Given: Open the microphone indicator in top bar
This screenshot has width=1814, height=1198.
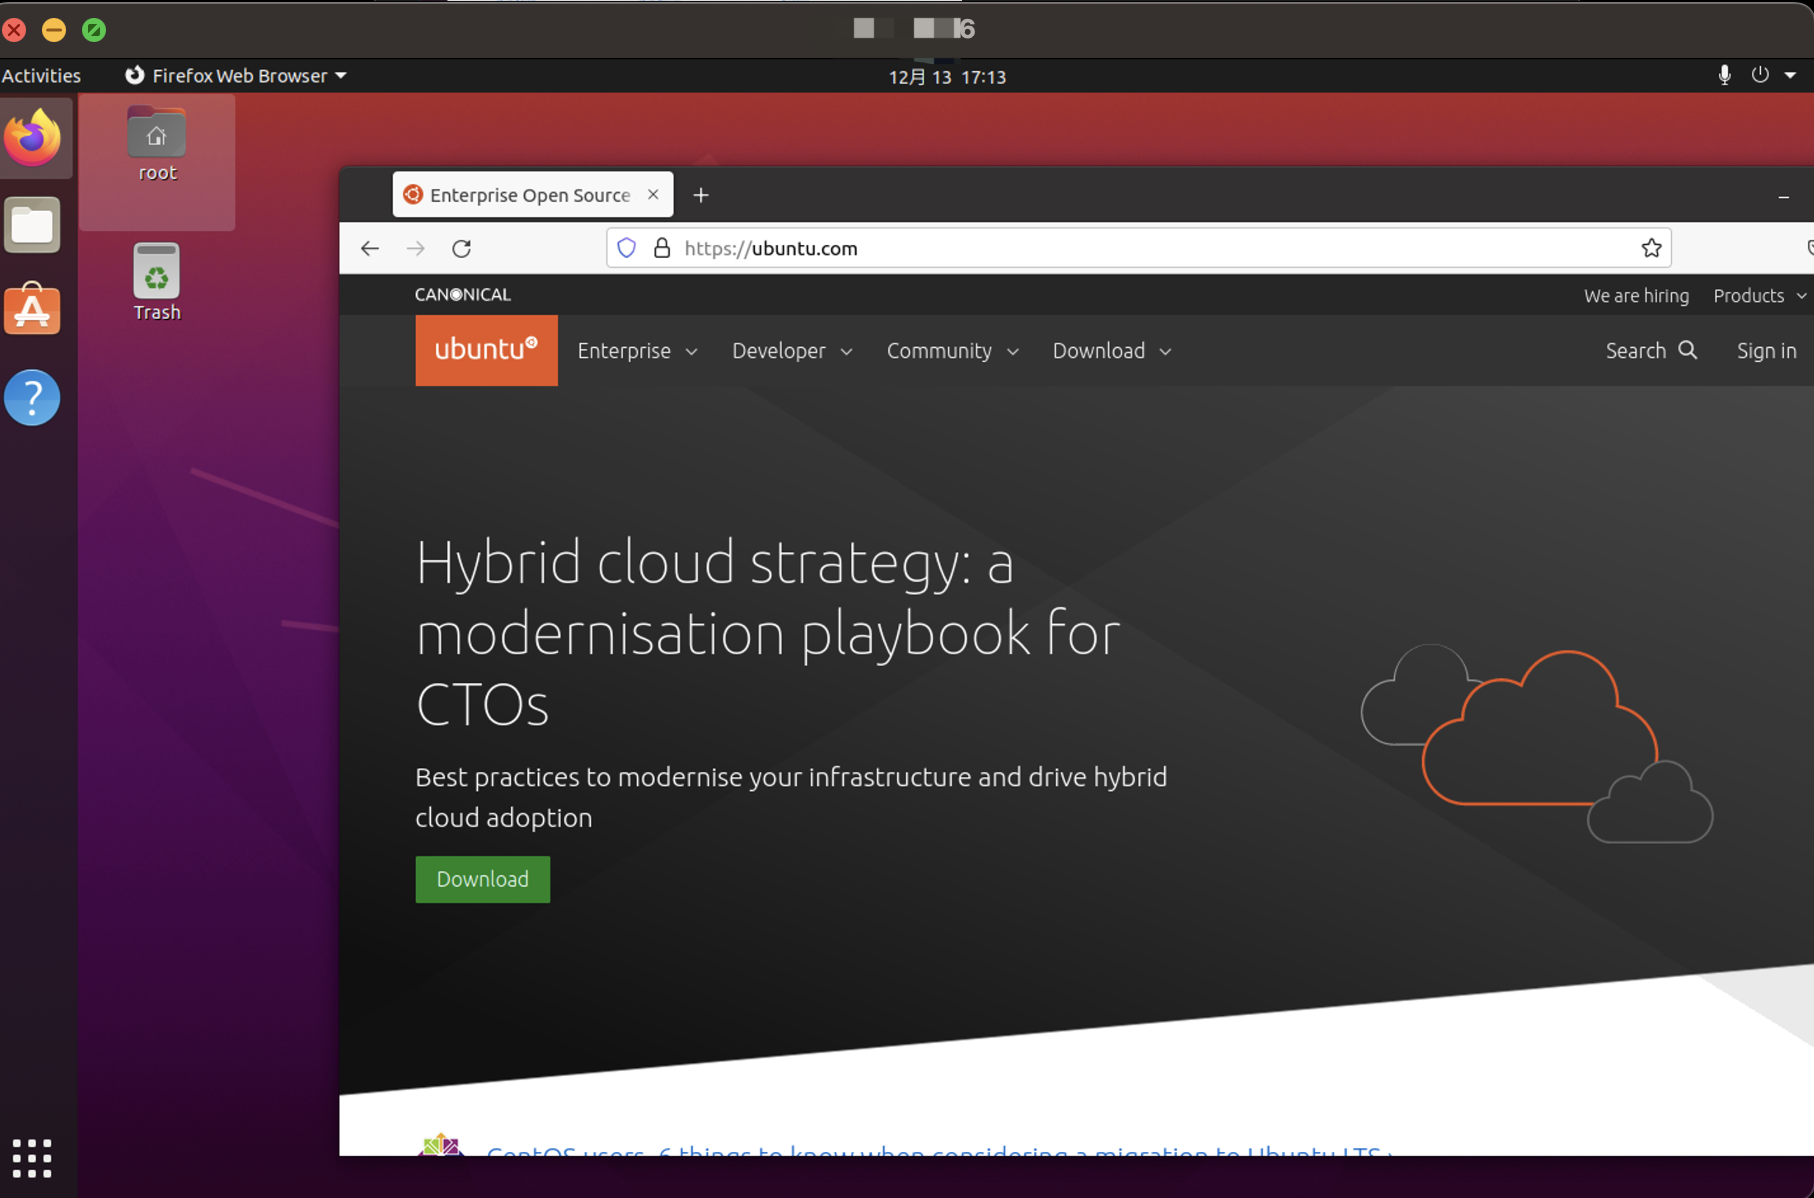Looking at the screenshot, I should pyautogui.click(x=1724, y=75).
